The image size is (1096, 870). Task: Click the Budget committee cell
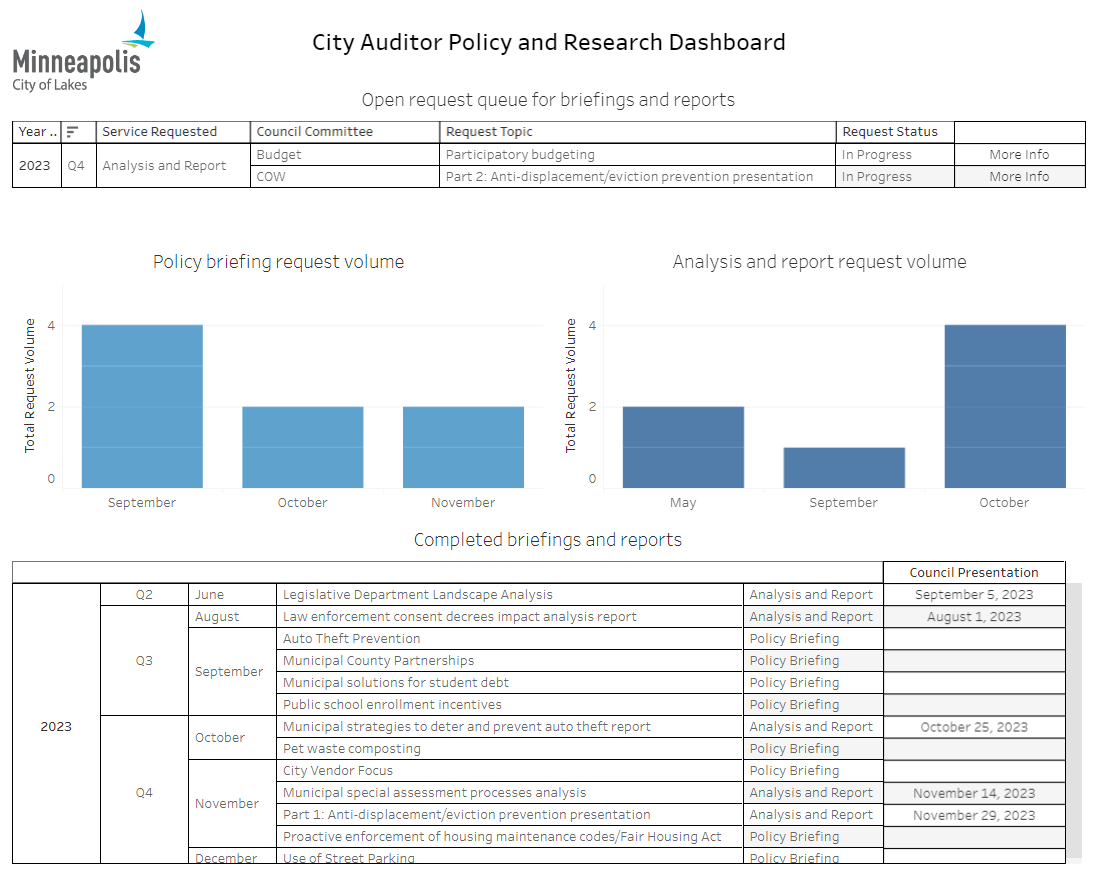pos(345,154)
